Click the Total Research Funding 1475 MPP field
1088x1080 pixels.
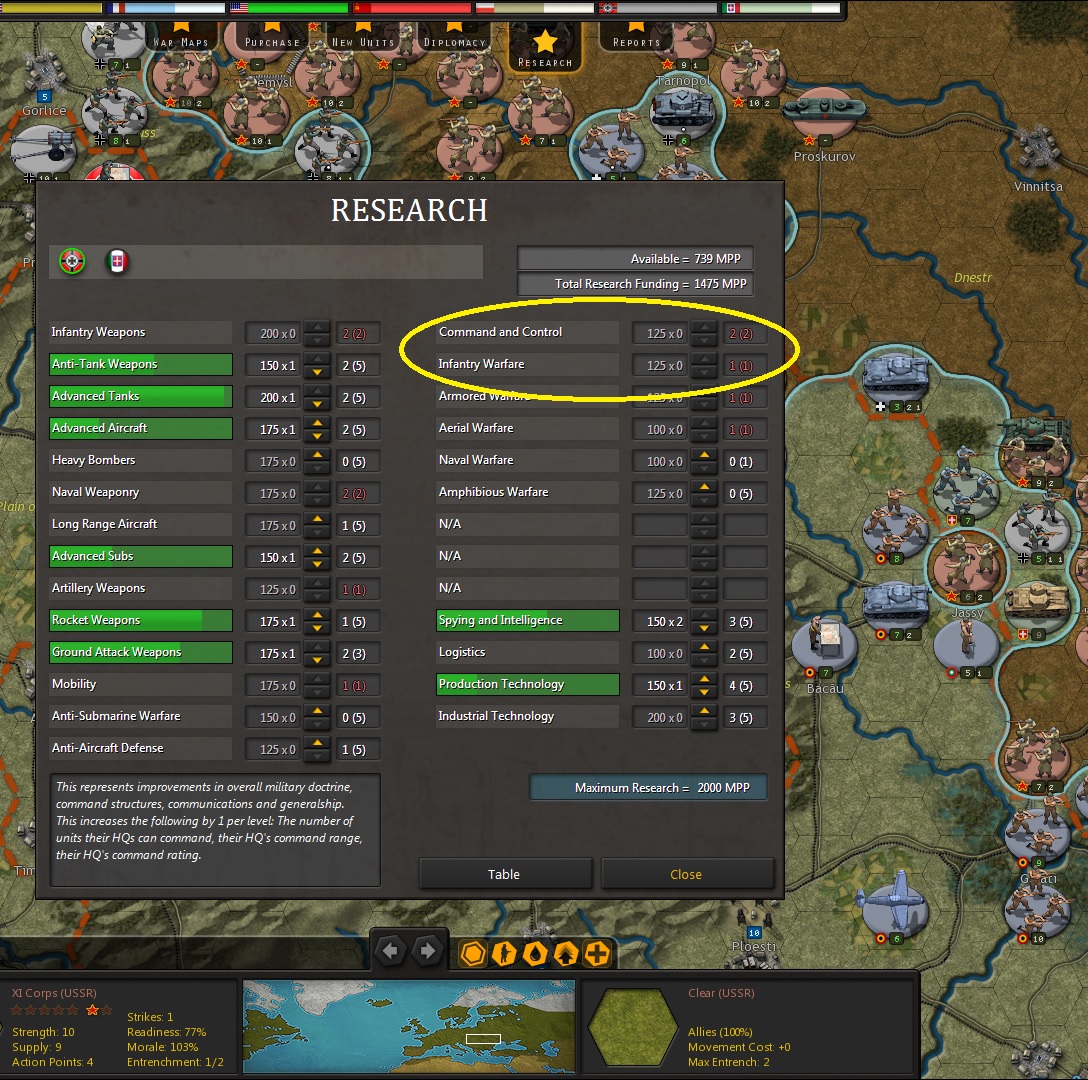click(x=635, y=283)
